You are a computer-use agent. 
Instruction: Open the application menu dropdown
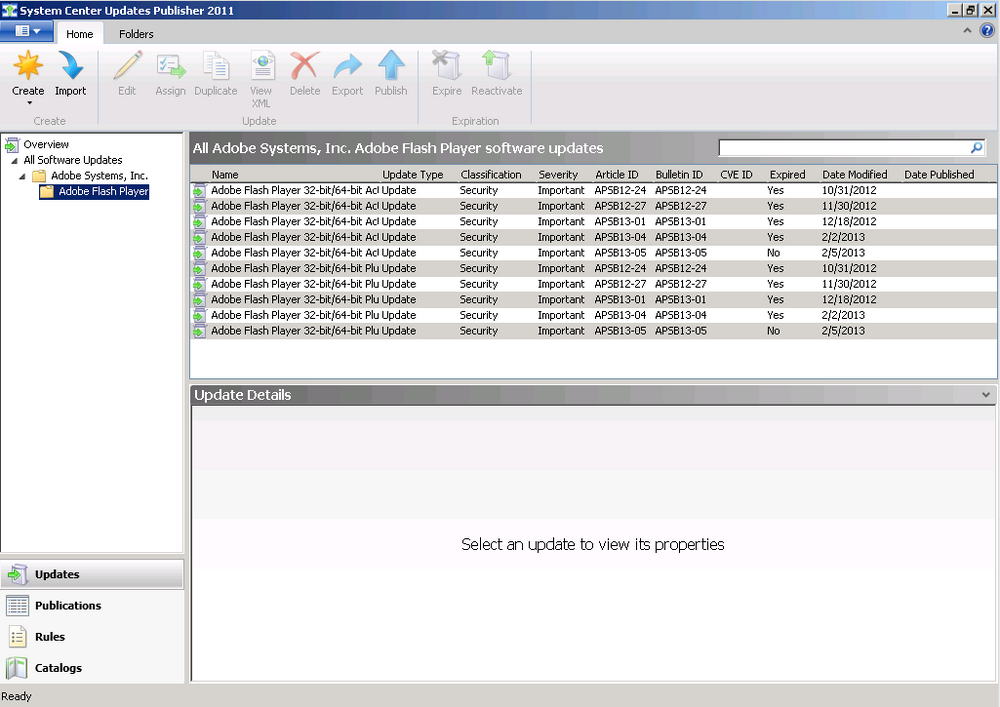27,31
